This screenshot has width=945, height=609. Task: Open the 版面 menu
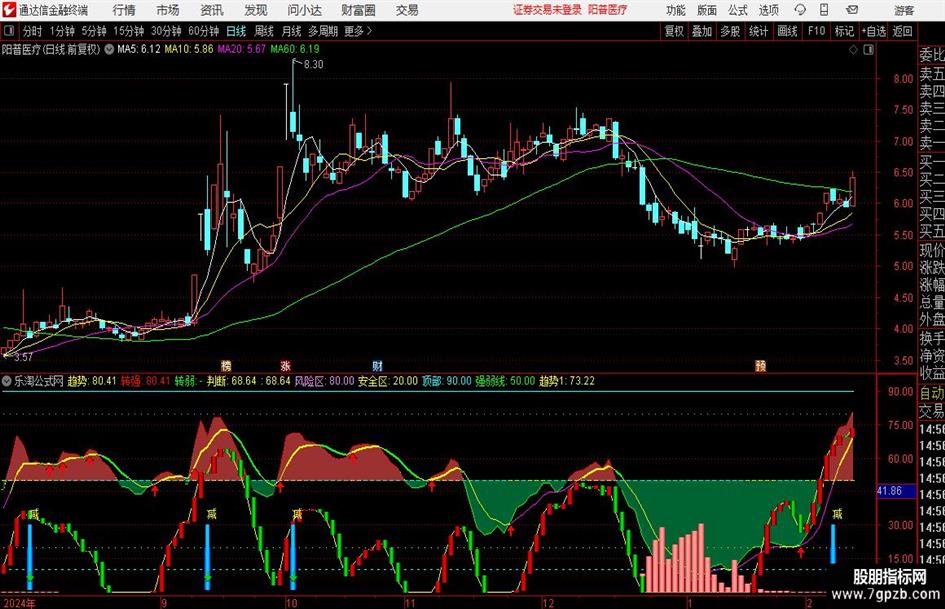point(707,10)
